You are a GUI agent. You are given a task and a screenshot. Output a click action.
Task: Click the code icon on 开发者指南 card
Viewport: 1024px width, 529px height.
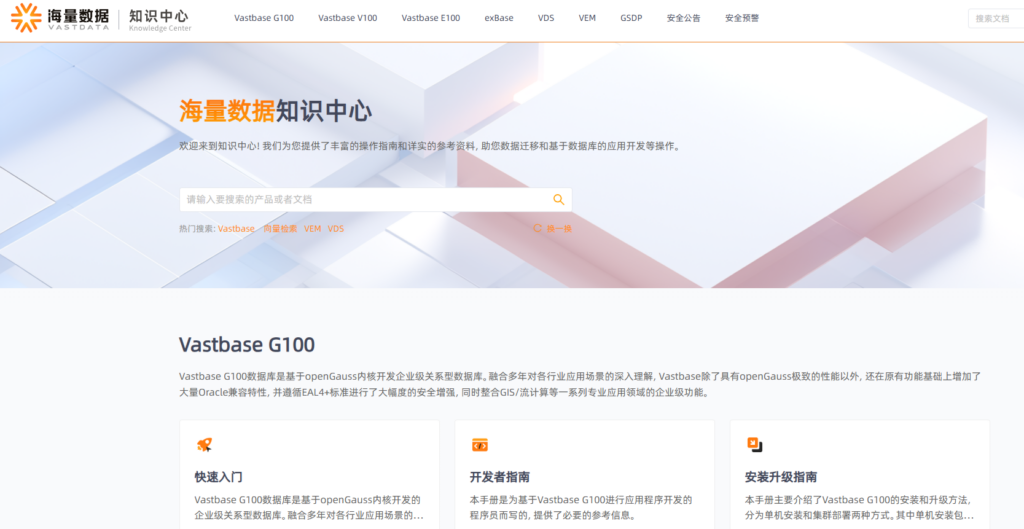pyautogui.click(x=480, y=445)
